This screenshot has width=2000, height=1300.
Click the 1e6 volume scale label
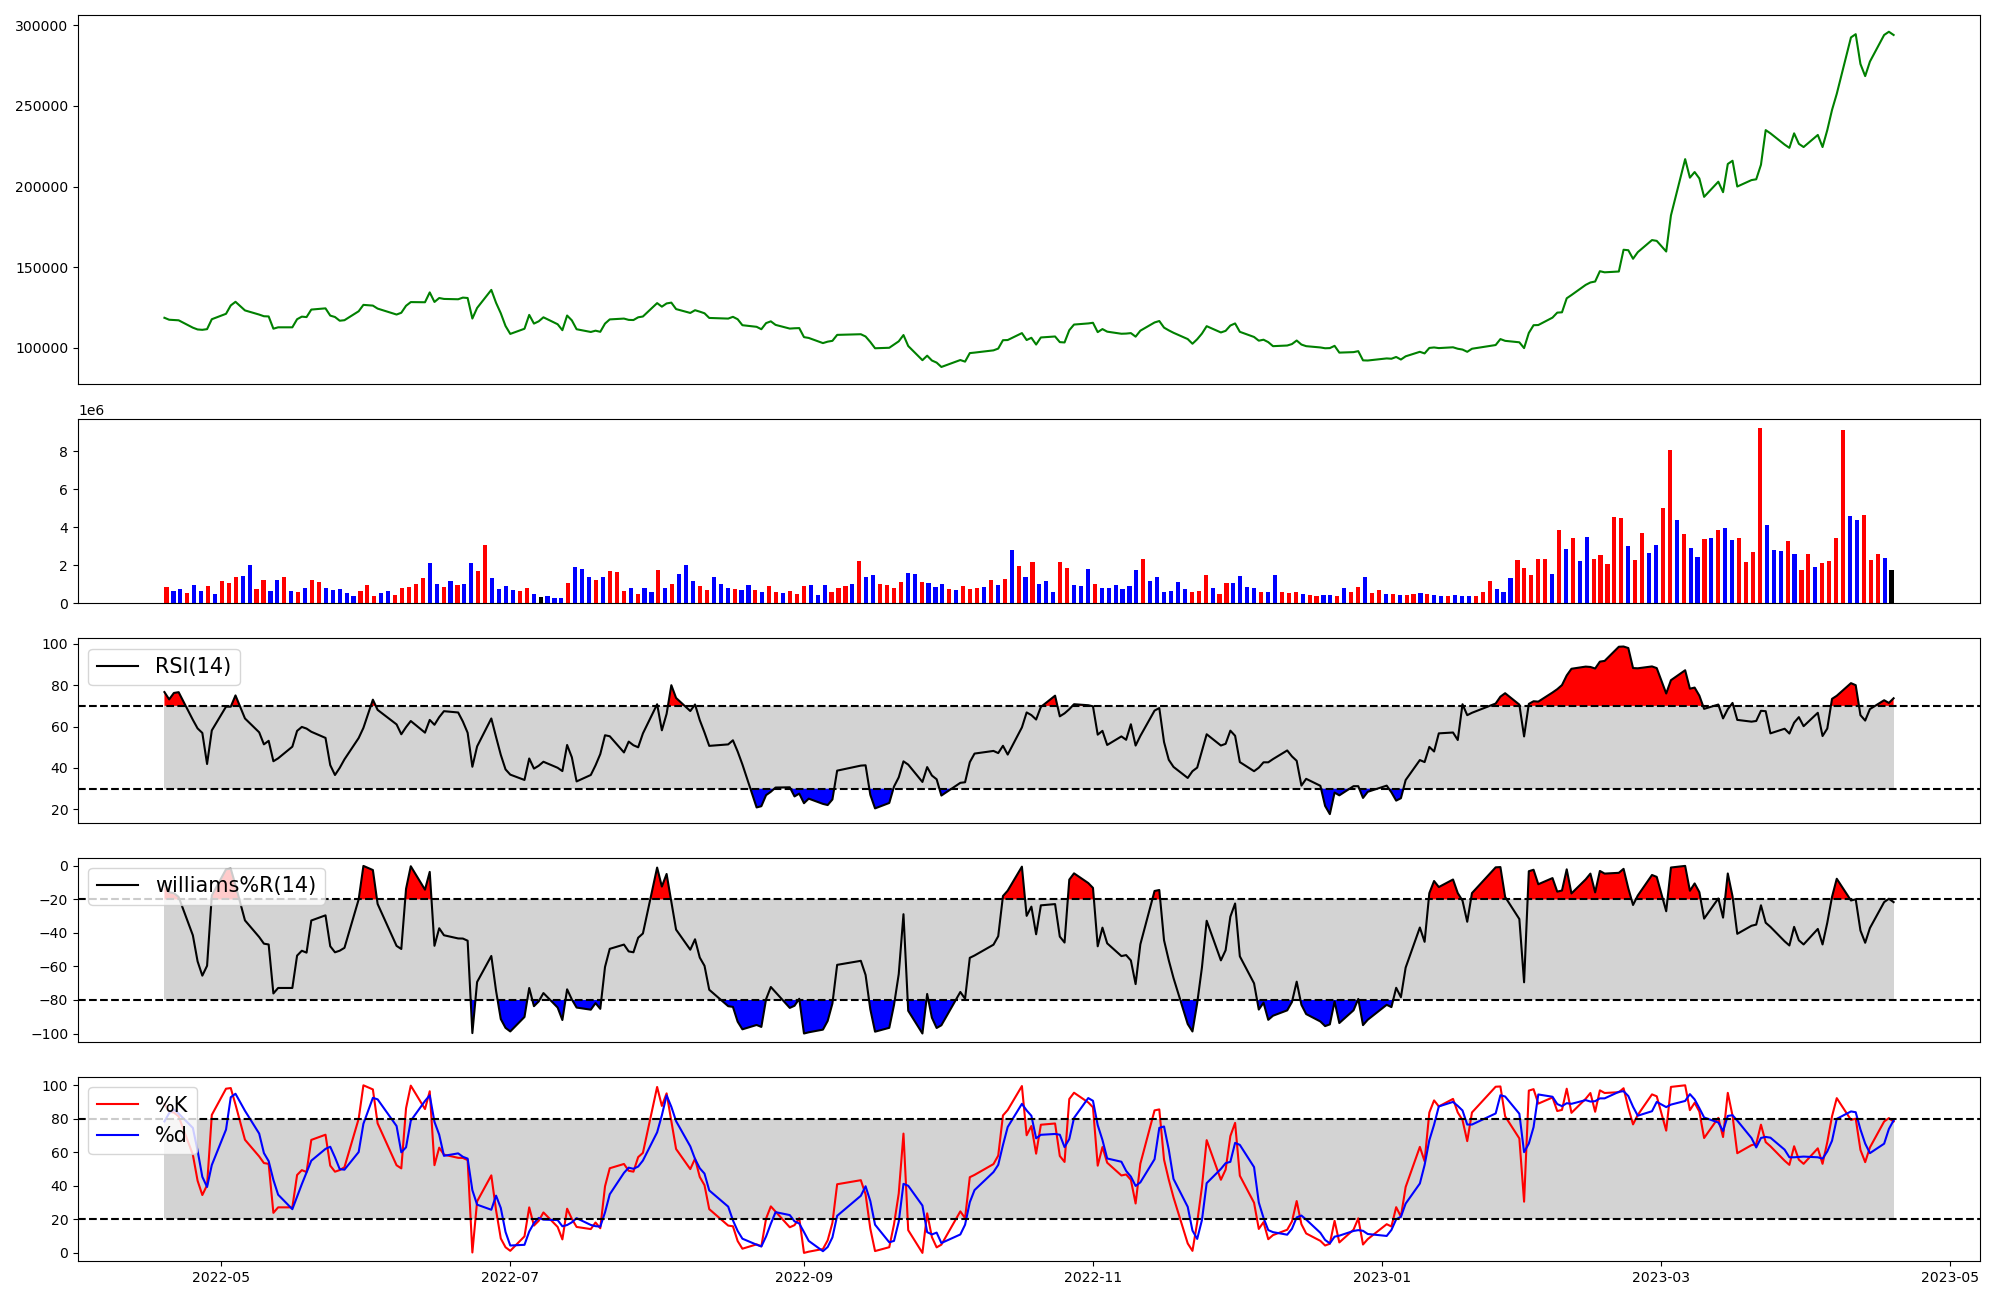(x=91, y=411)
